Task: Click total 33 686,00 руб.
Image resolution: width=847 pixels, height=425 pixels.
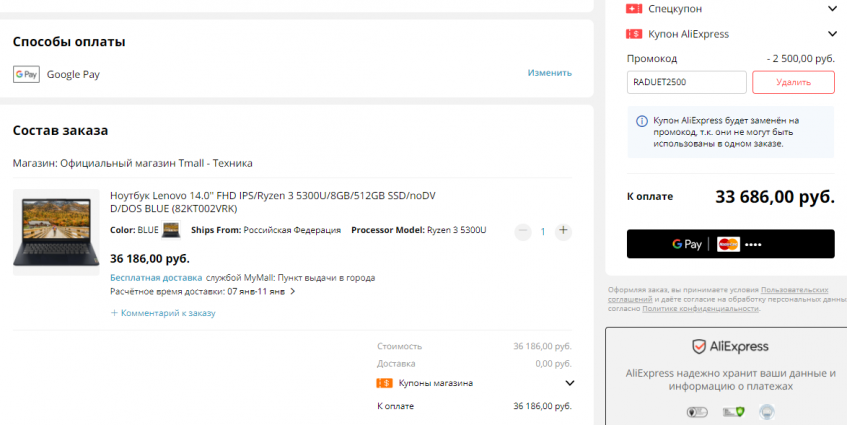Action: tap(775, 197)
